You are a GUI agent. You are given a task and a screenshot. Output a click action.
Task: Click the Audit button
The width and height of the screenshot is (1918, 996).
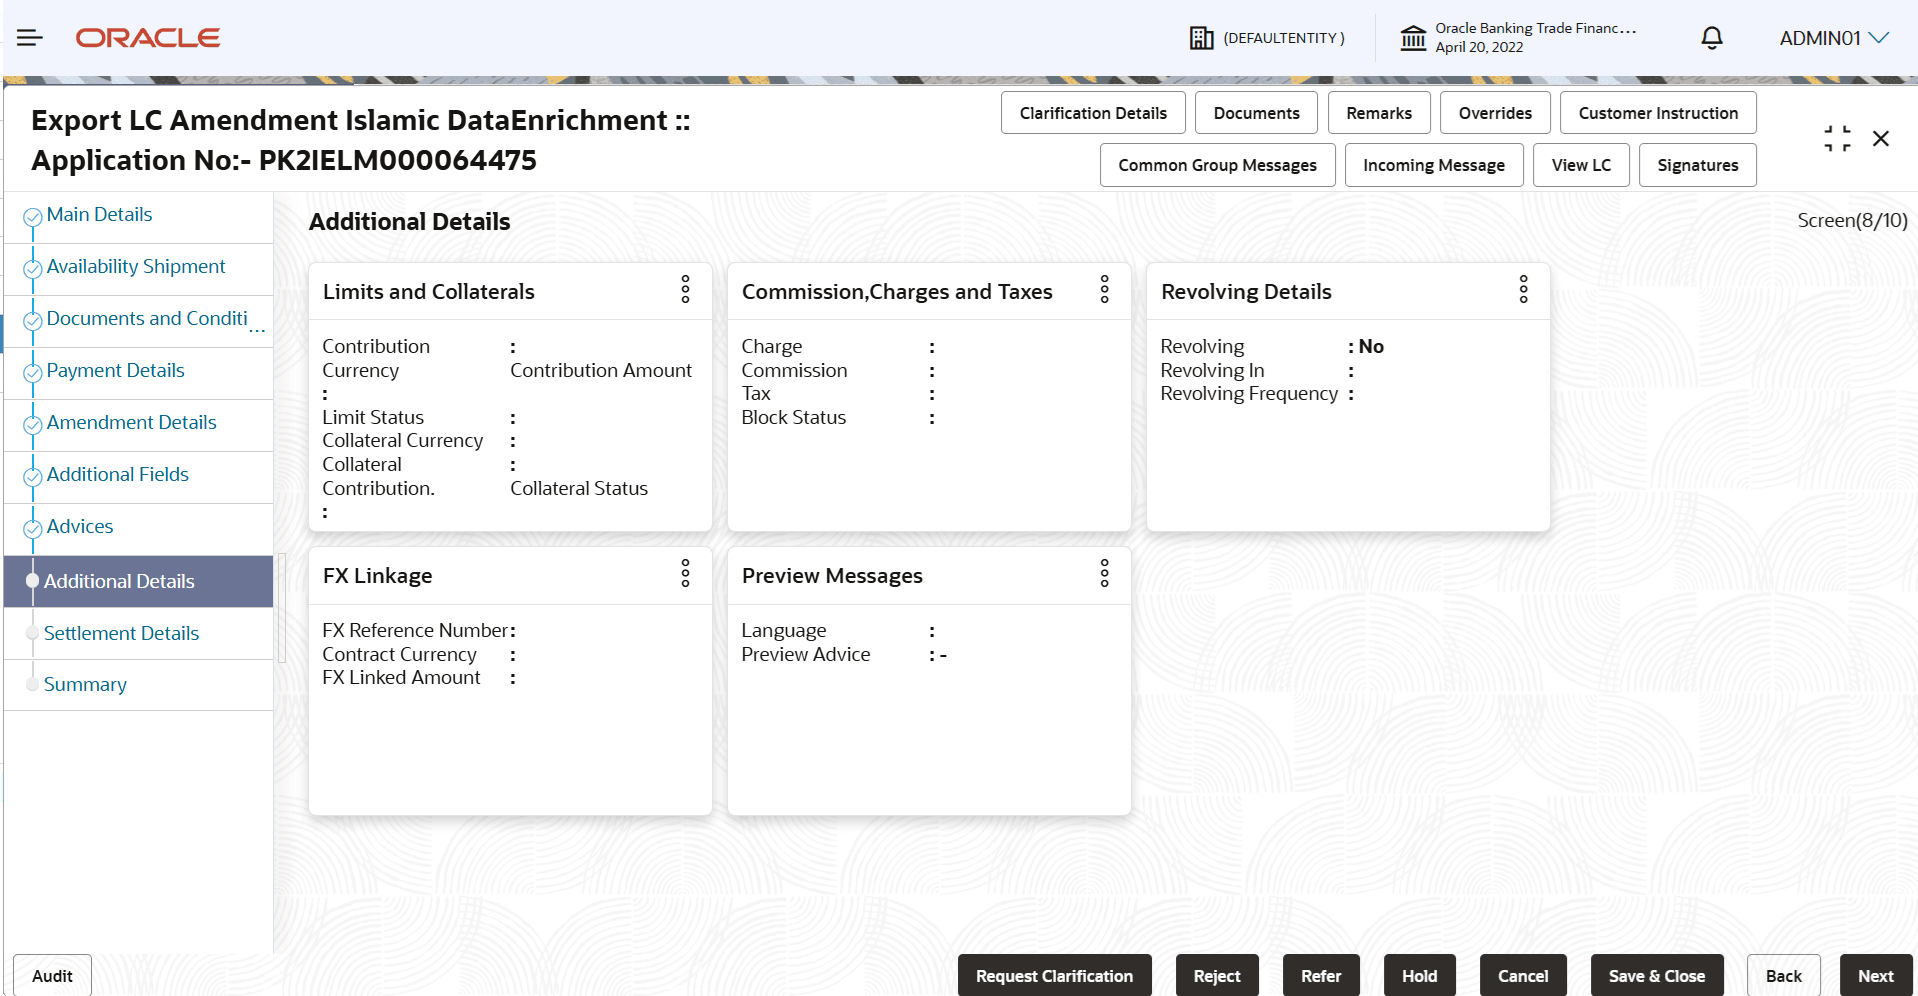pos(52,976)
